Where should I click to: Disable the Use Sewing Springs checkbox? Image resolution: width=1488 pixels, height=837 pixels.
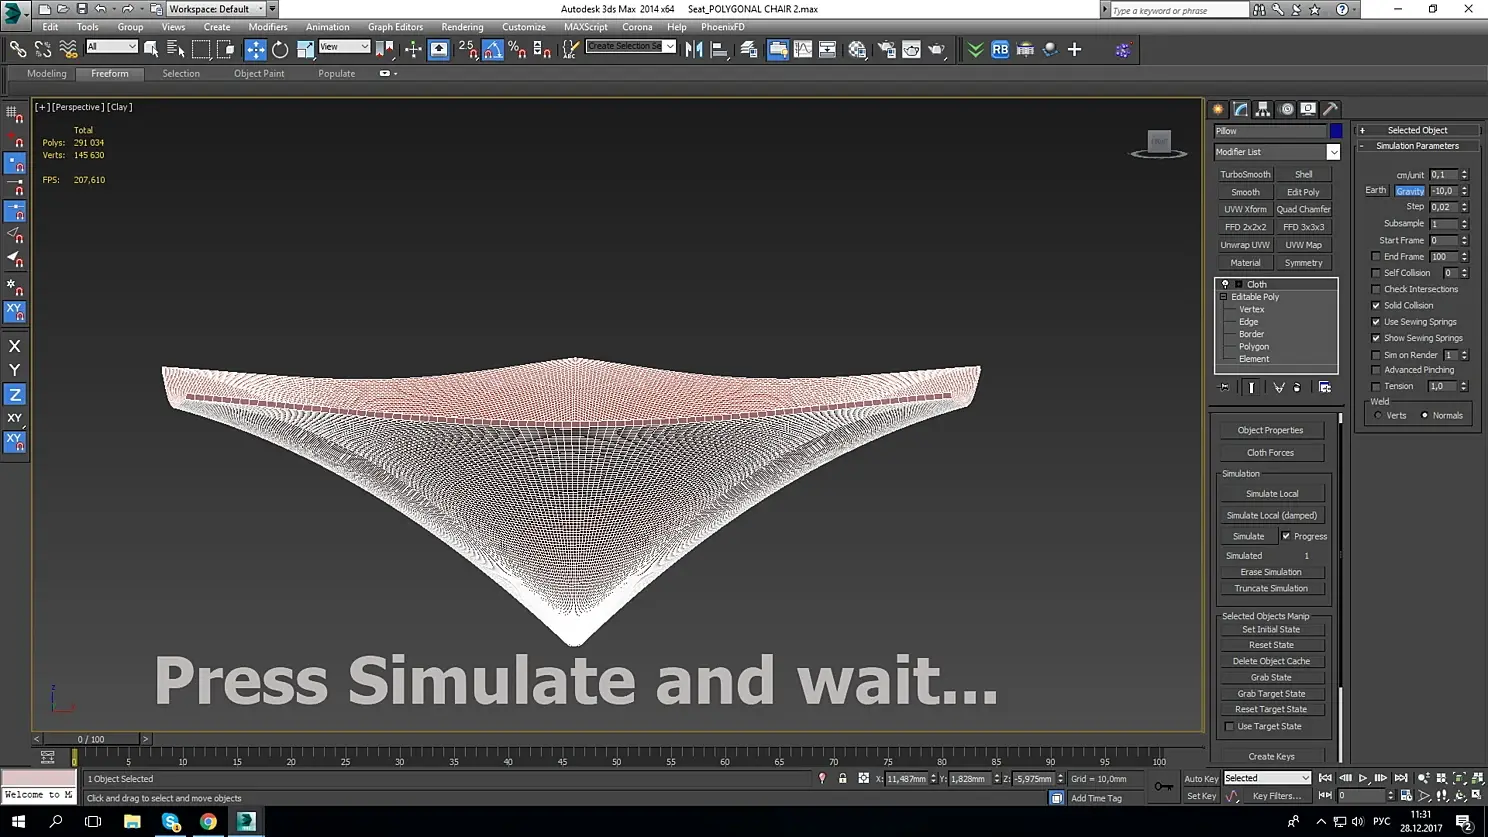[1376, 322]
